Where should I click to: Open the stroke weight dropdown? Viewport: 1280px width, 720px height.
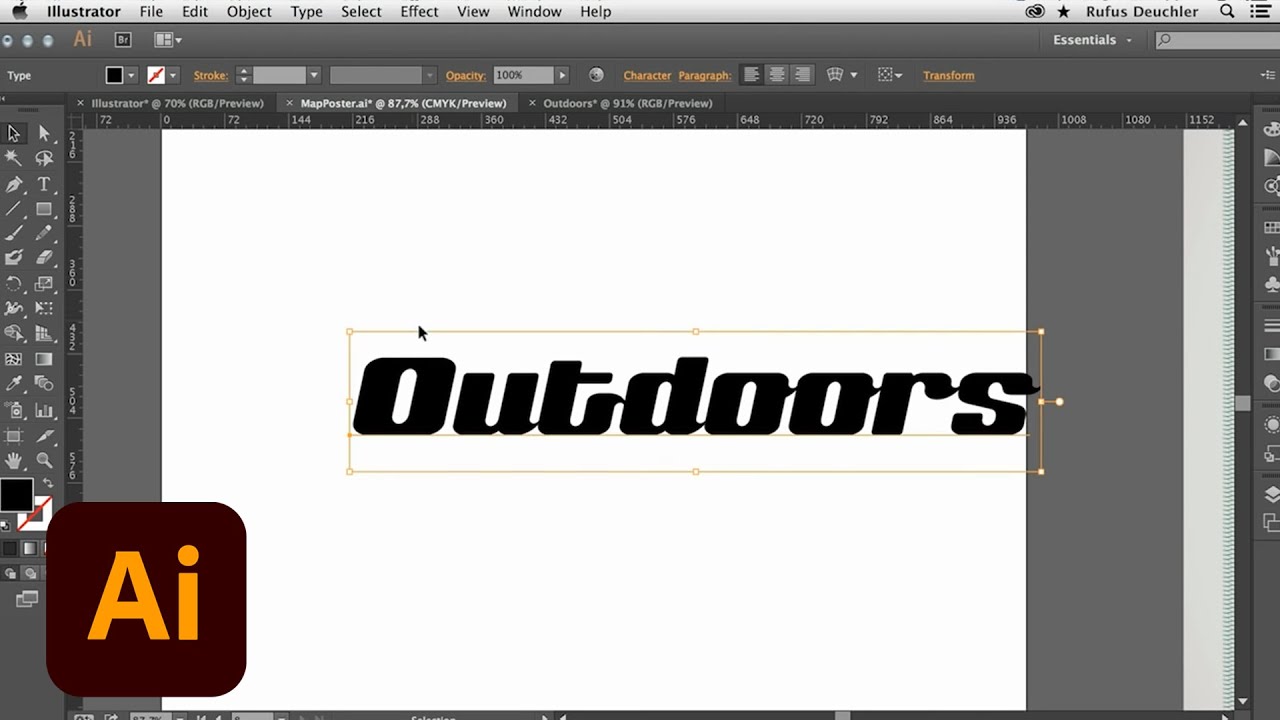click(x=313, y=75)
